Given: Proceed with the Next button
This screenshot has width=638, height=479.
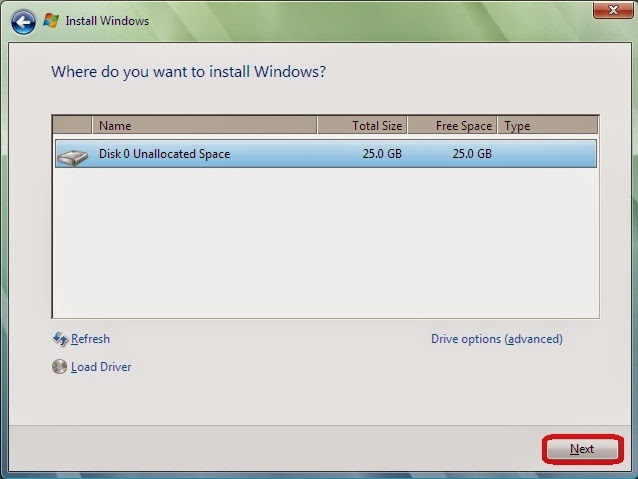Looking at the screenshot, I should coord(582,449).
